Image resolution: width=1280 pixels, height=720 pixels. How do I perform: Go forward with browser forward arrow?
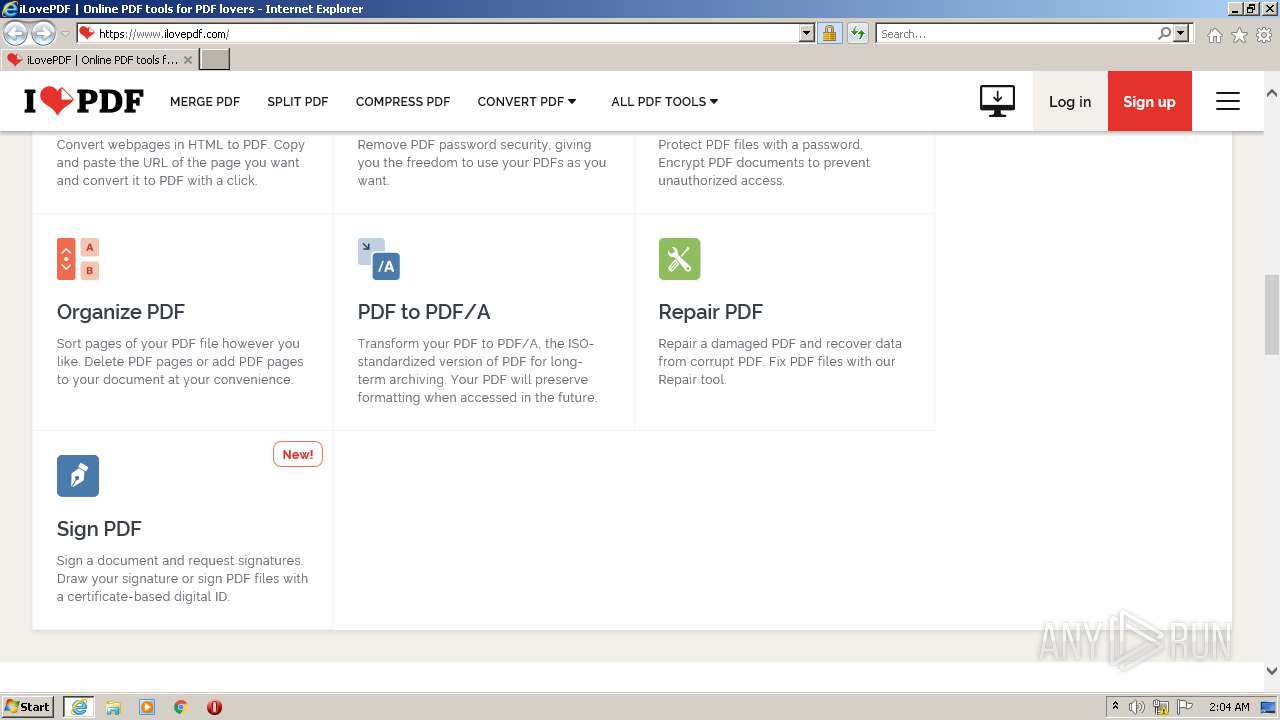click(43, 33)
